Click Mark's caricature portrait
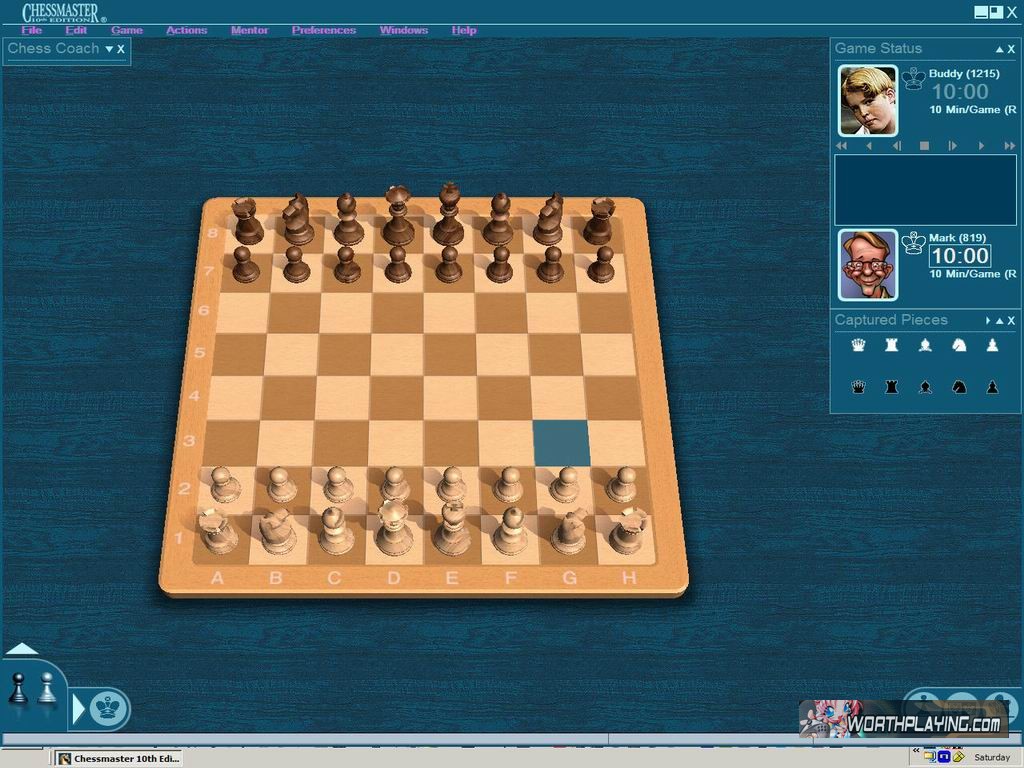The height and width of the screenshot is (768, 1024). tap(867, 265)
